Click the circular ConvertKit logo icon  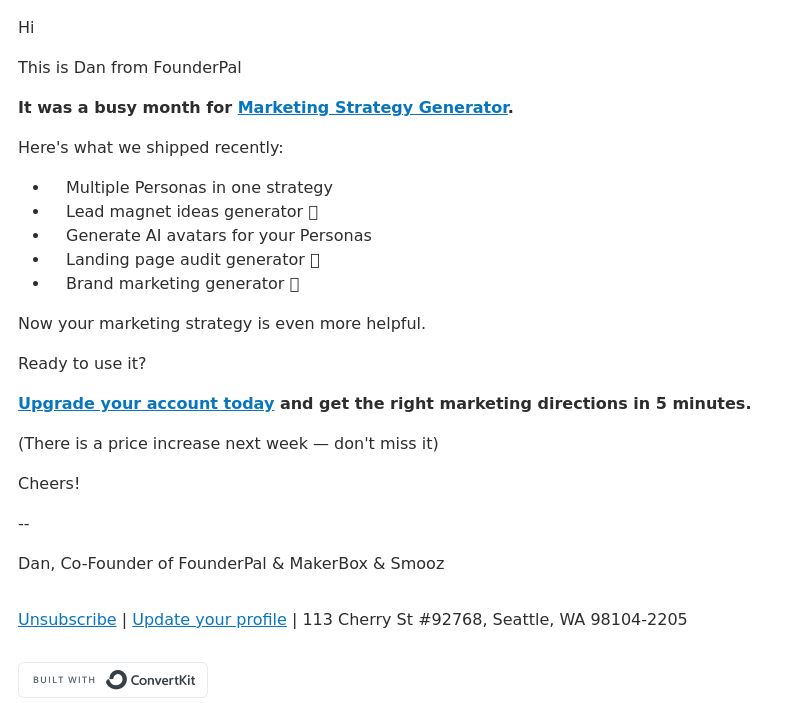116,680
